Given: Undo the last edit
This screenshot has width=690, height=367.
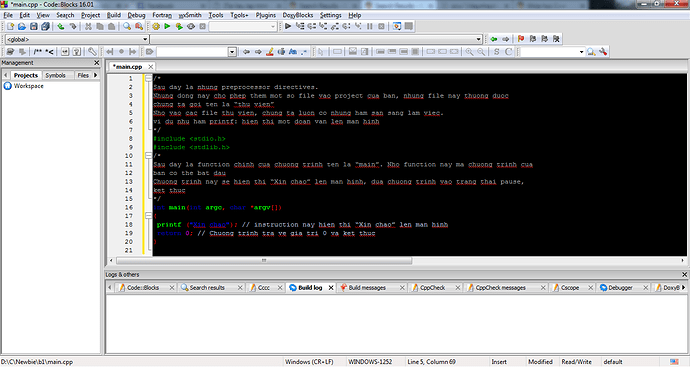Looking at the screenshot, I should coord(61,26).
